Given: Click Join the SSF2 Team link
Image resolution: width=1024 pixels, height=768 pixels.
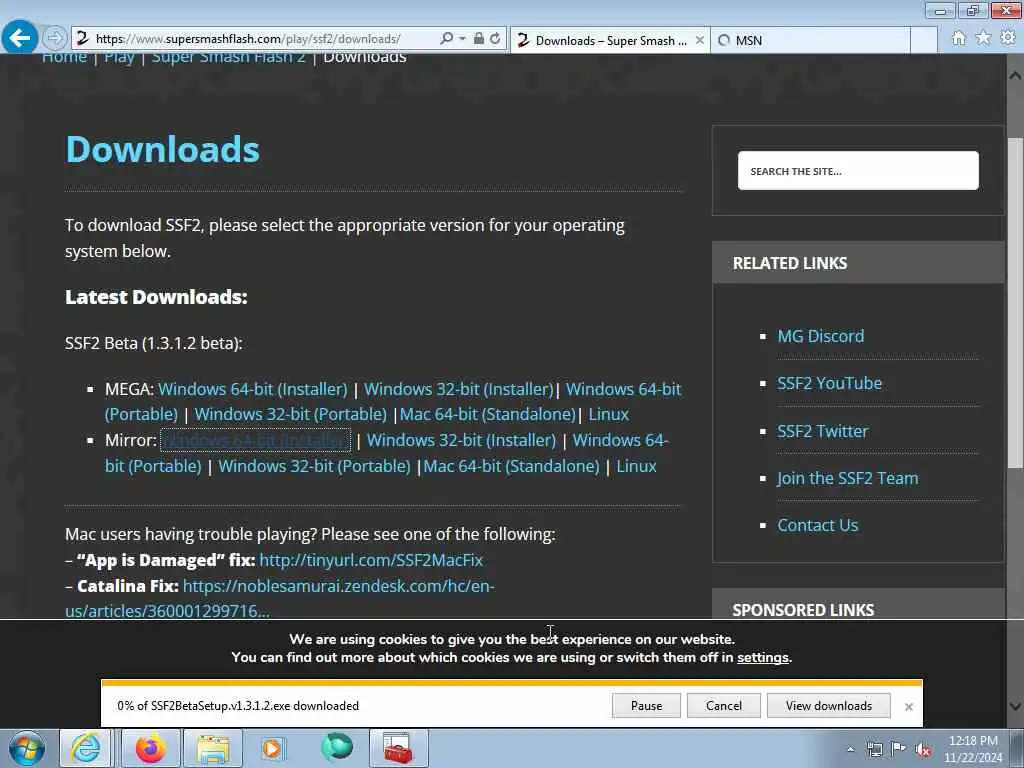Looking at the screenshot, I should [848, 479].
